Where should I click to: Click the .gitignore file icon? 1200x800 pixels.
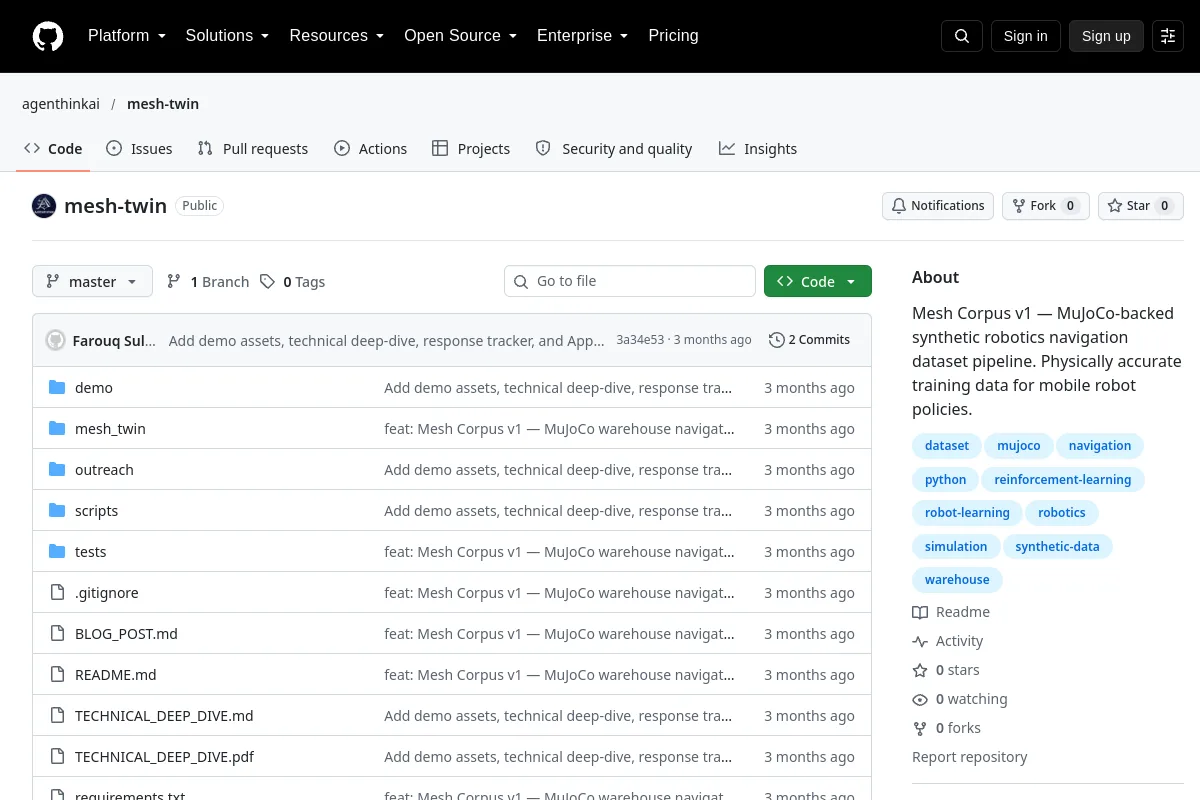pyautogui.click(x=57, y=593)
